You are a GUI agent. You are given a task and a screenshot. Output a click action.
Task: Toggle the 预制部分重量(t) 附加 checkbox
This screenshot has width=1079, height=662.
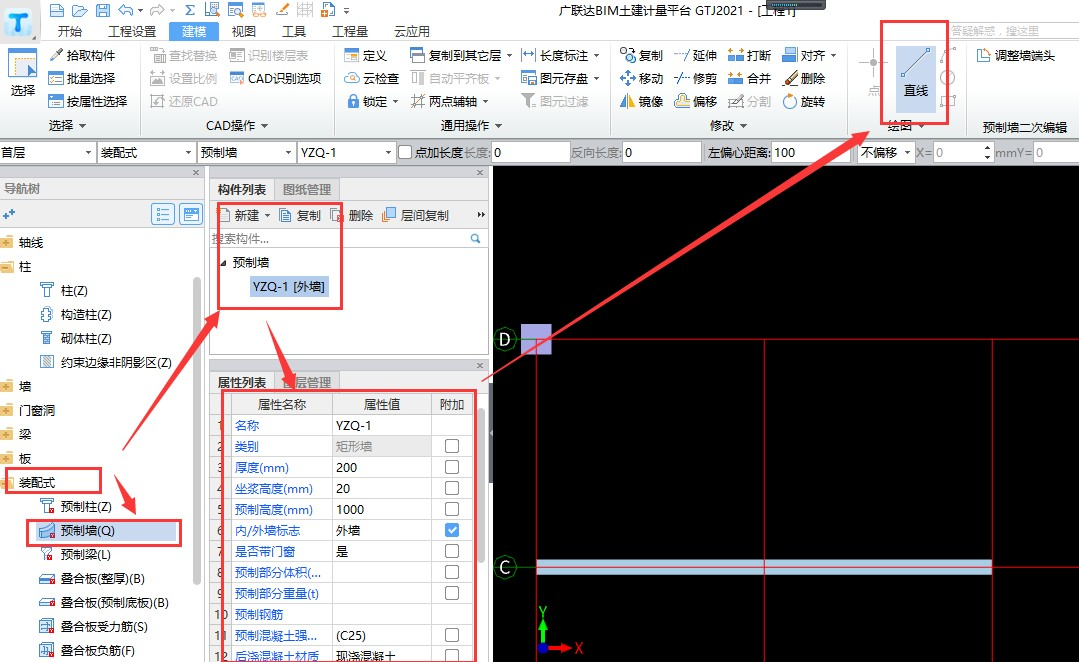(x=451, y=593)
